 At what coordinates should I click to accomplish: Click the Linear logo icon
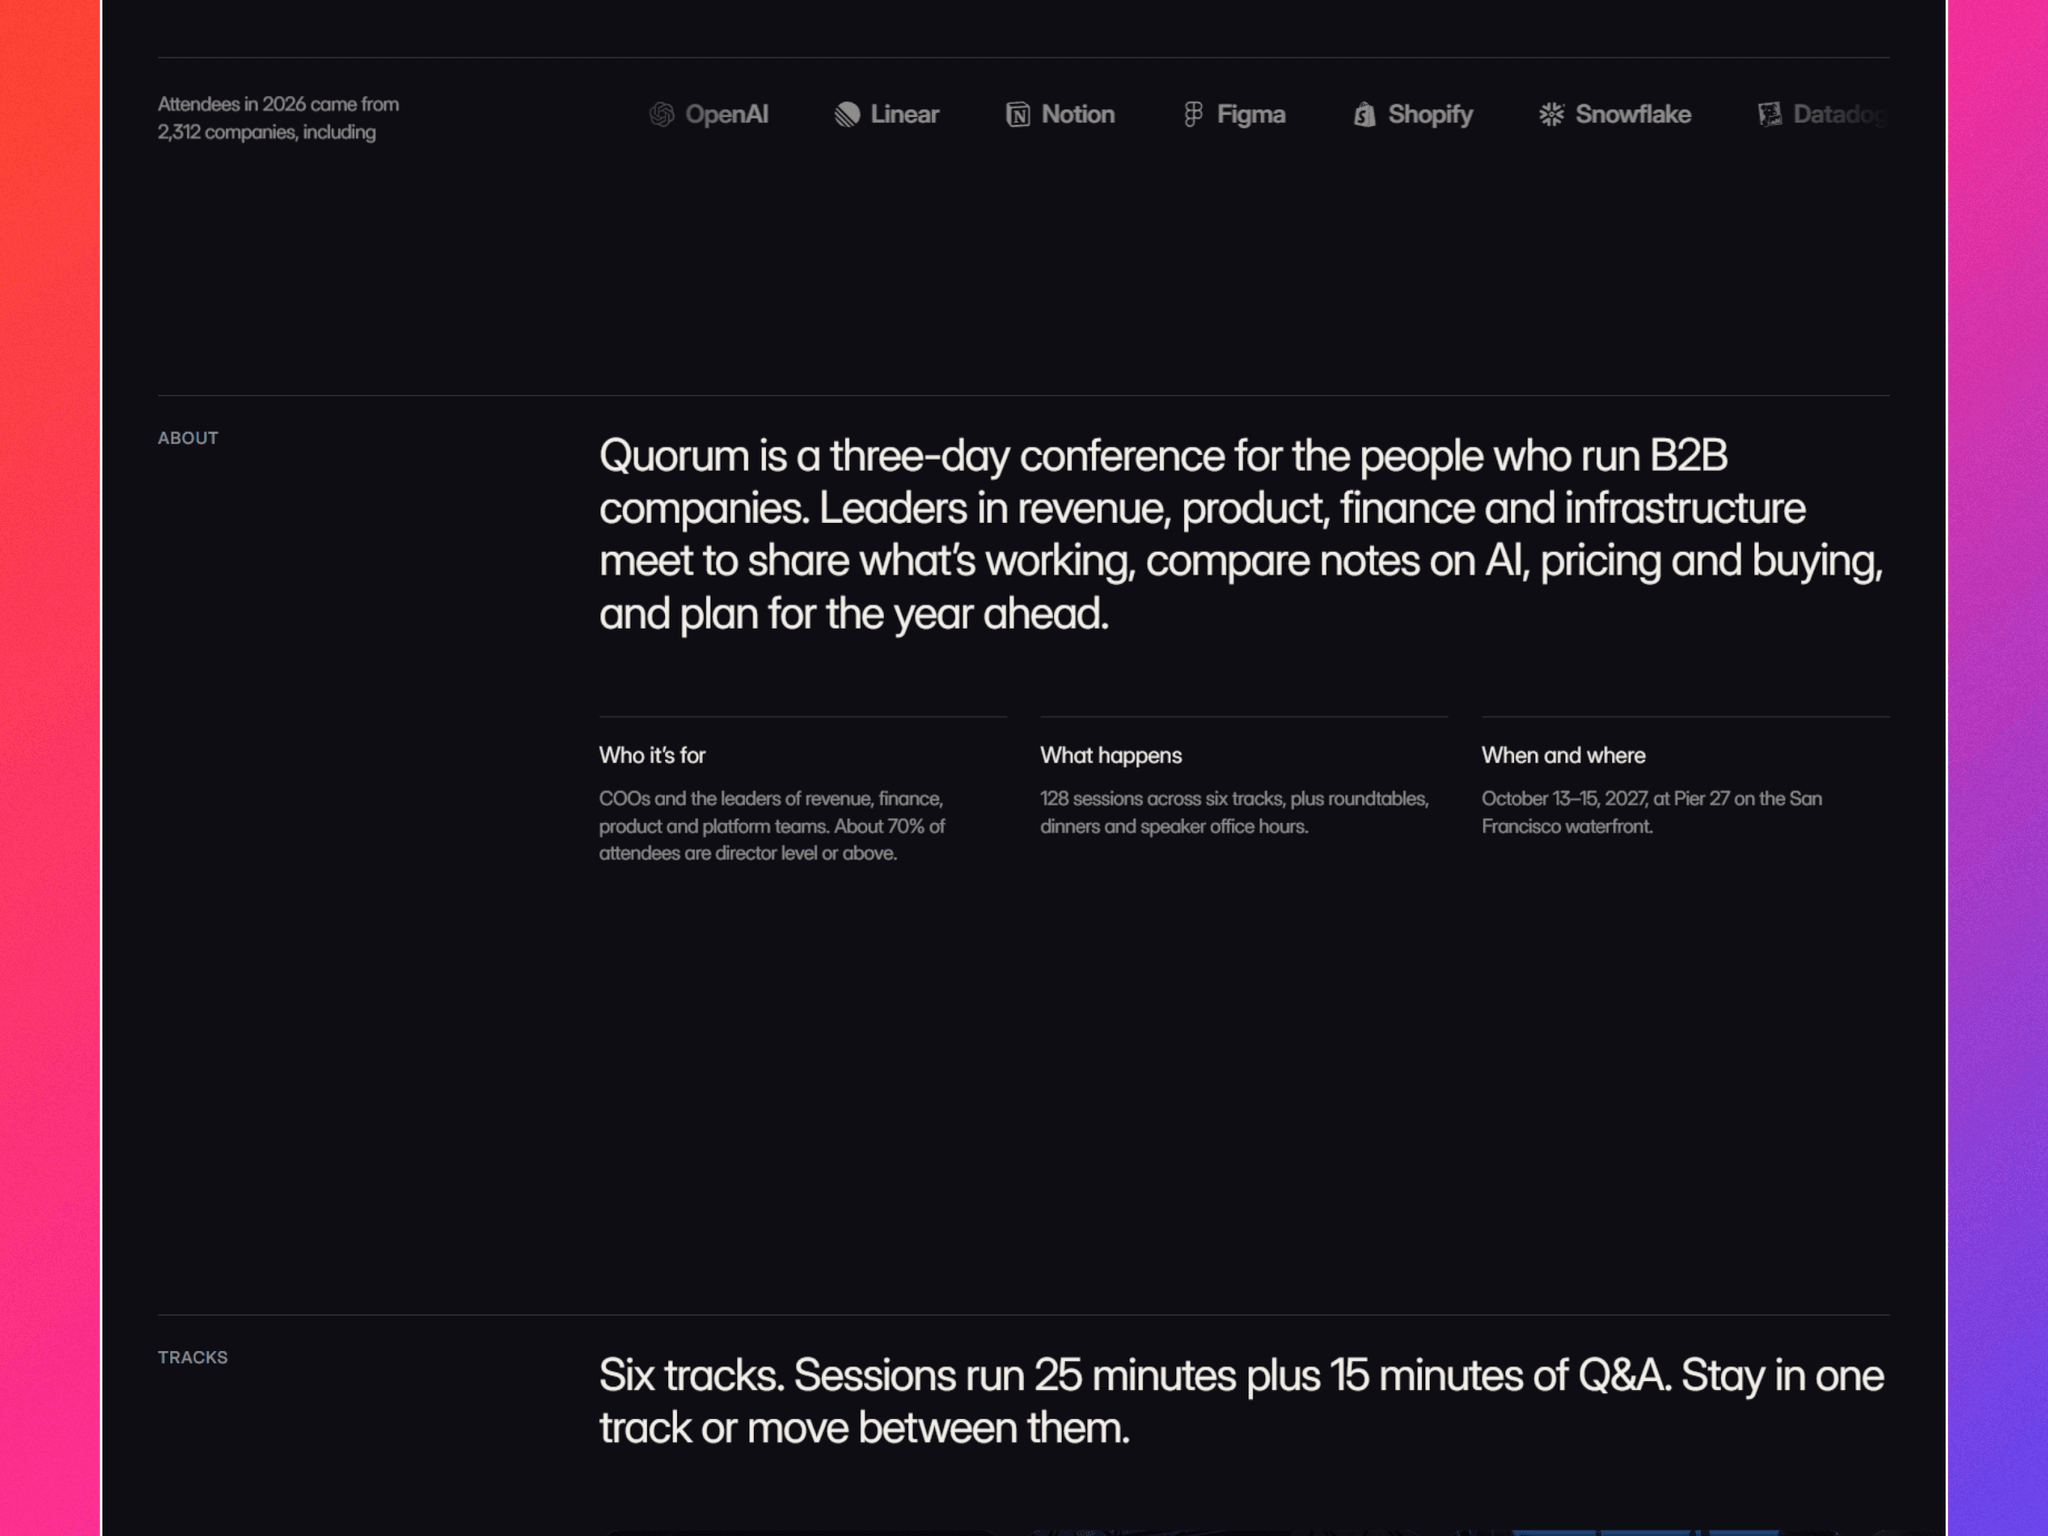847,115
